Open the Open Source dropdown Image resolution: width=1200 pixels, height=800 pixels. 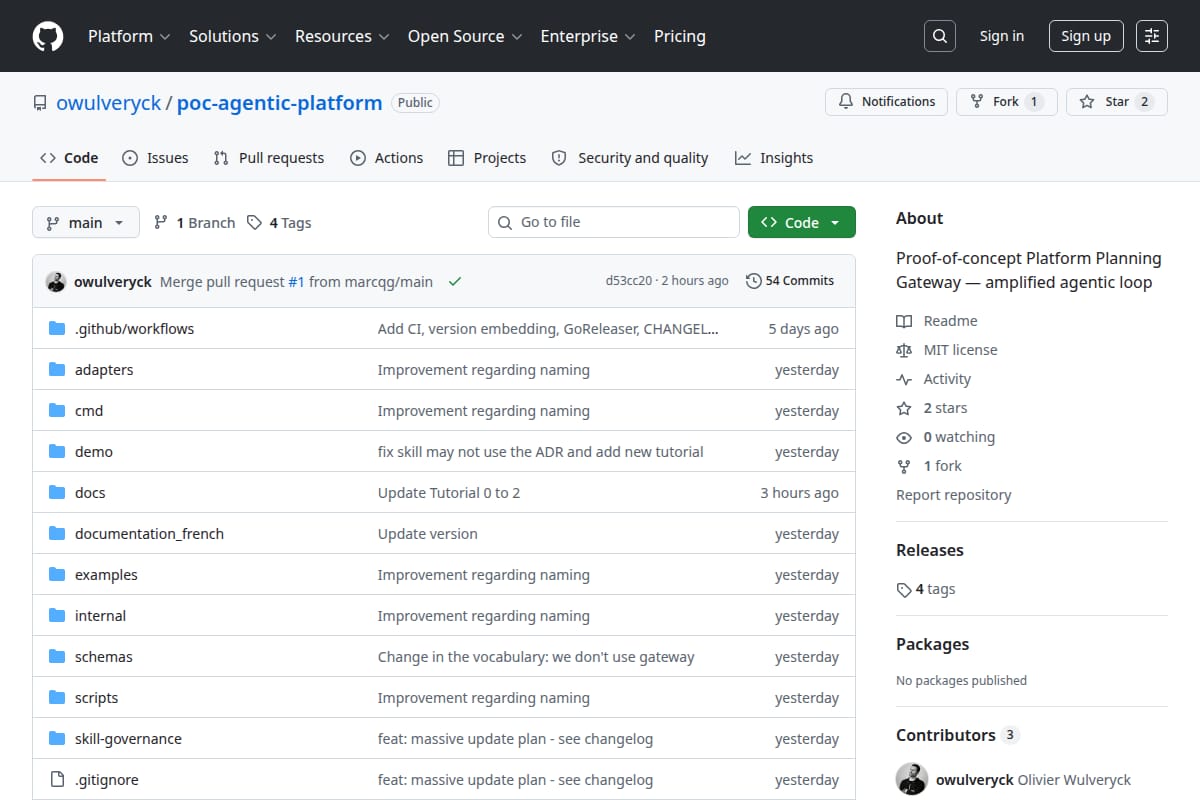[x=465, y=36]
